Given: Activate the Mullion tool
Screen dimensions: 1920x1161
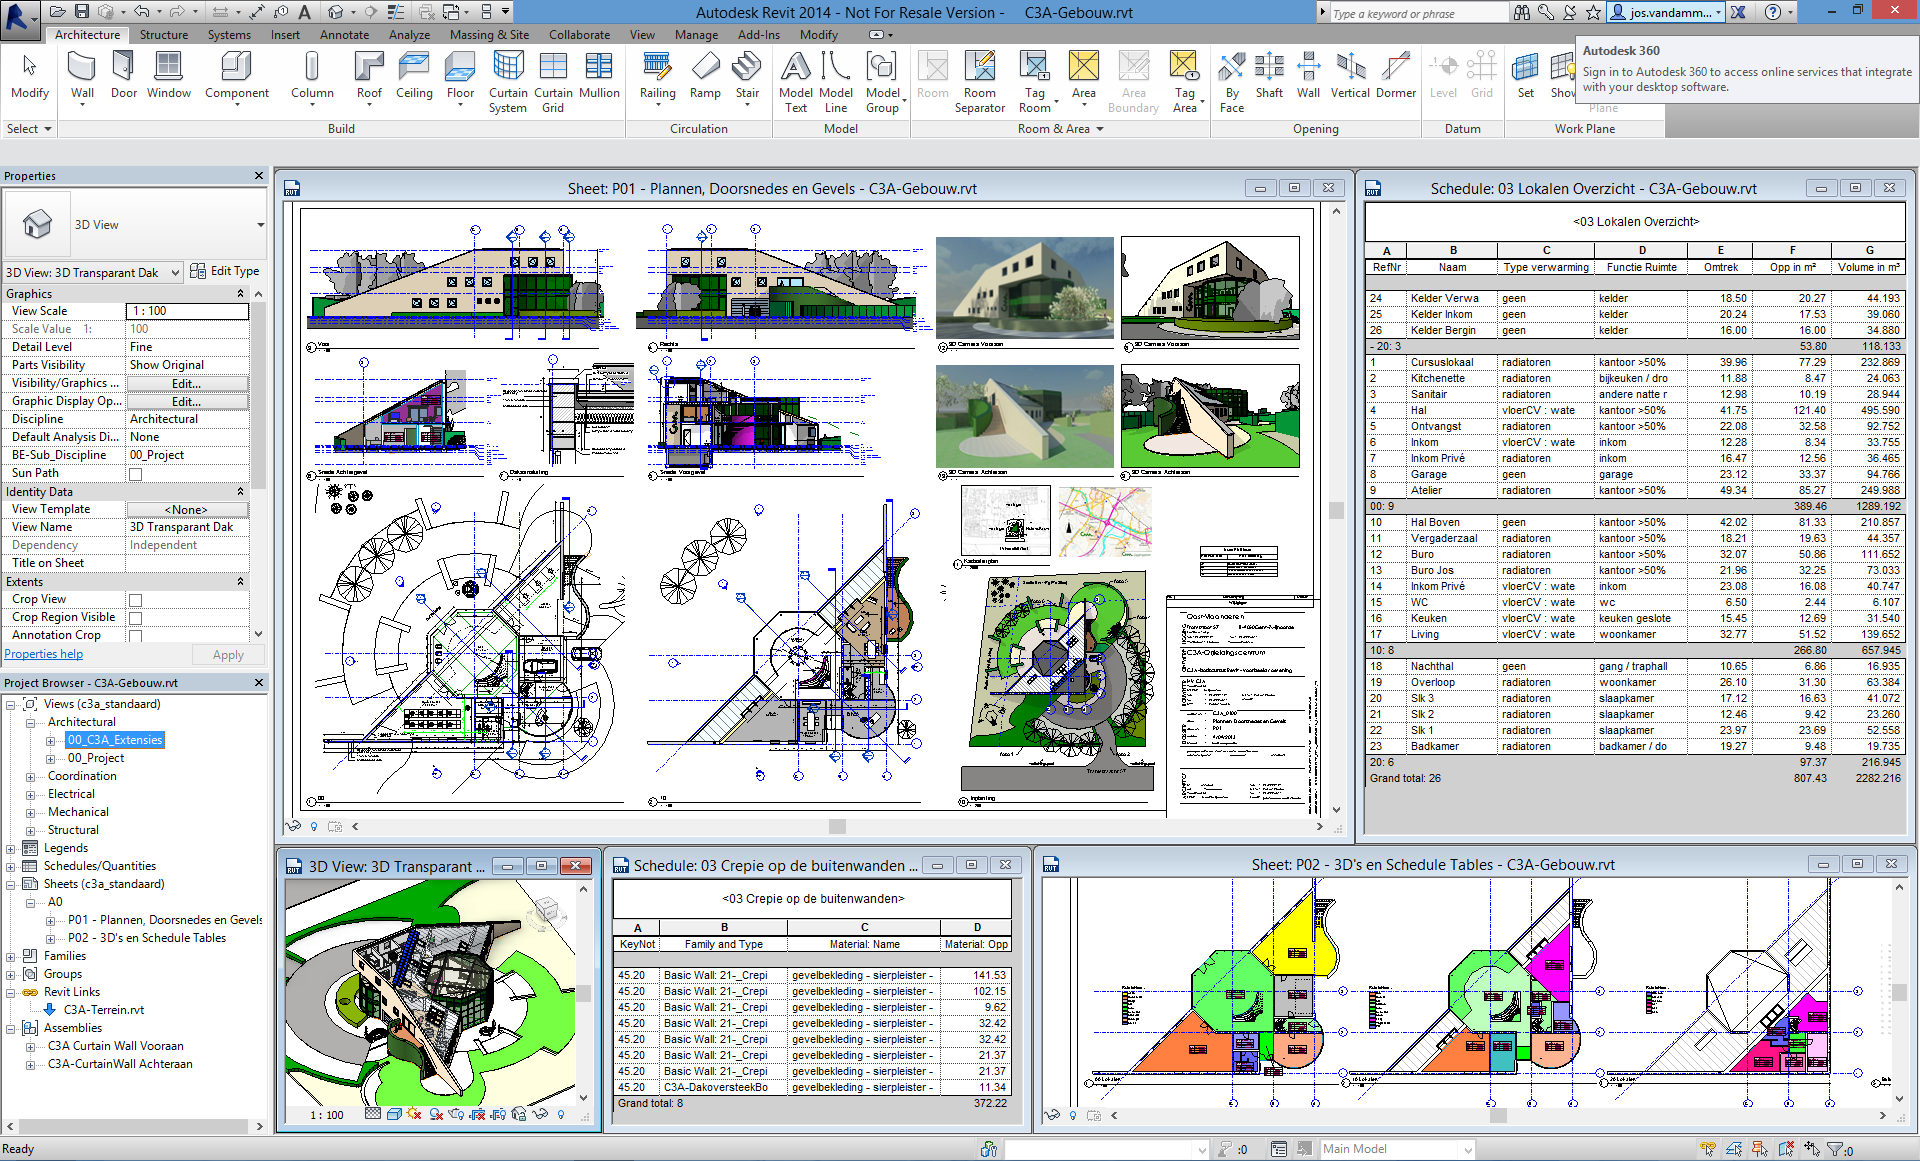Looking at the screenshot, I should (599, 75).
